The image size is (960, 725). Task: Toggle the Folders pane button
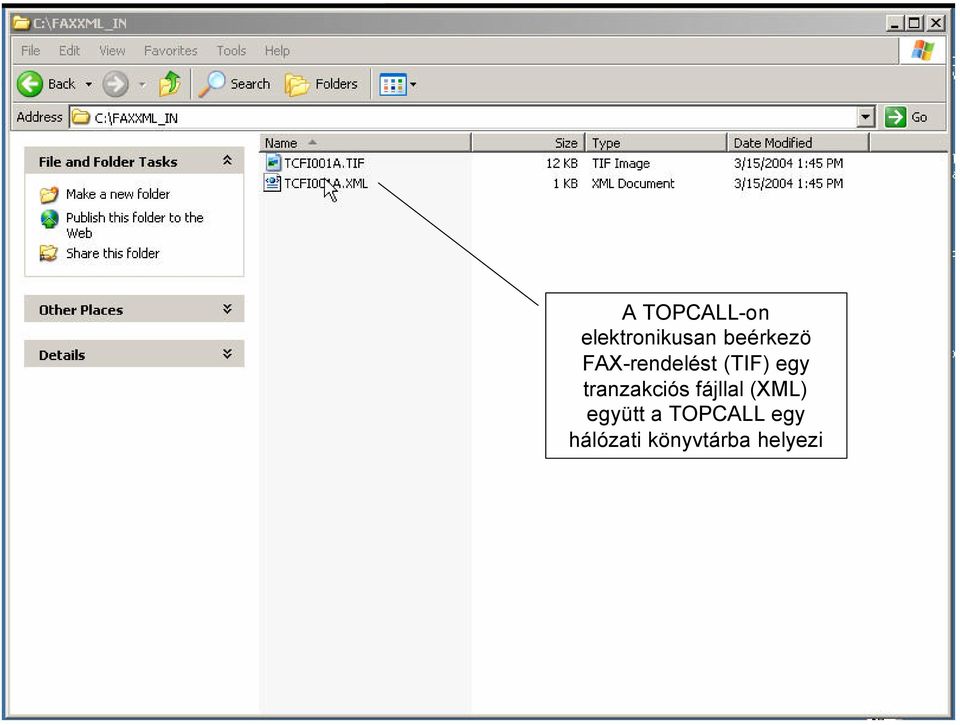[321, 84]
